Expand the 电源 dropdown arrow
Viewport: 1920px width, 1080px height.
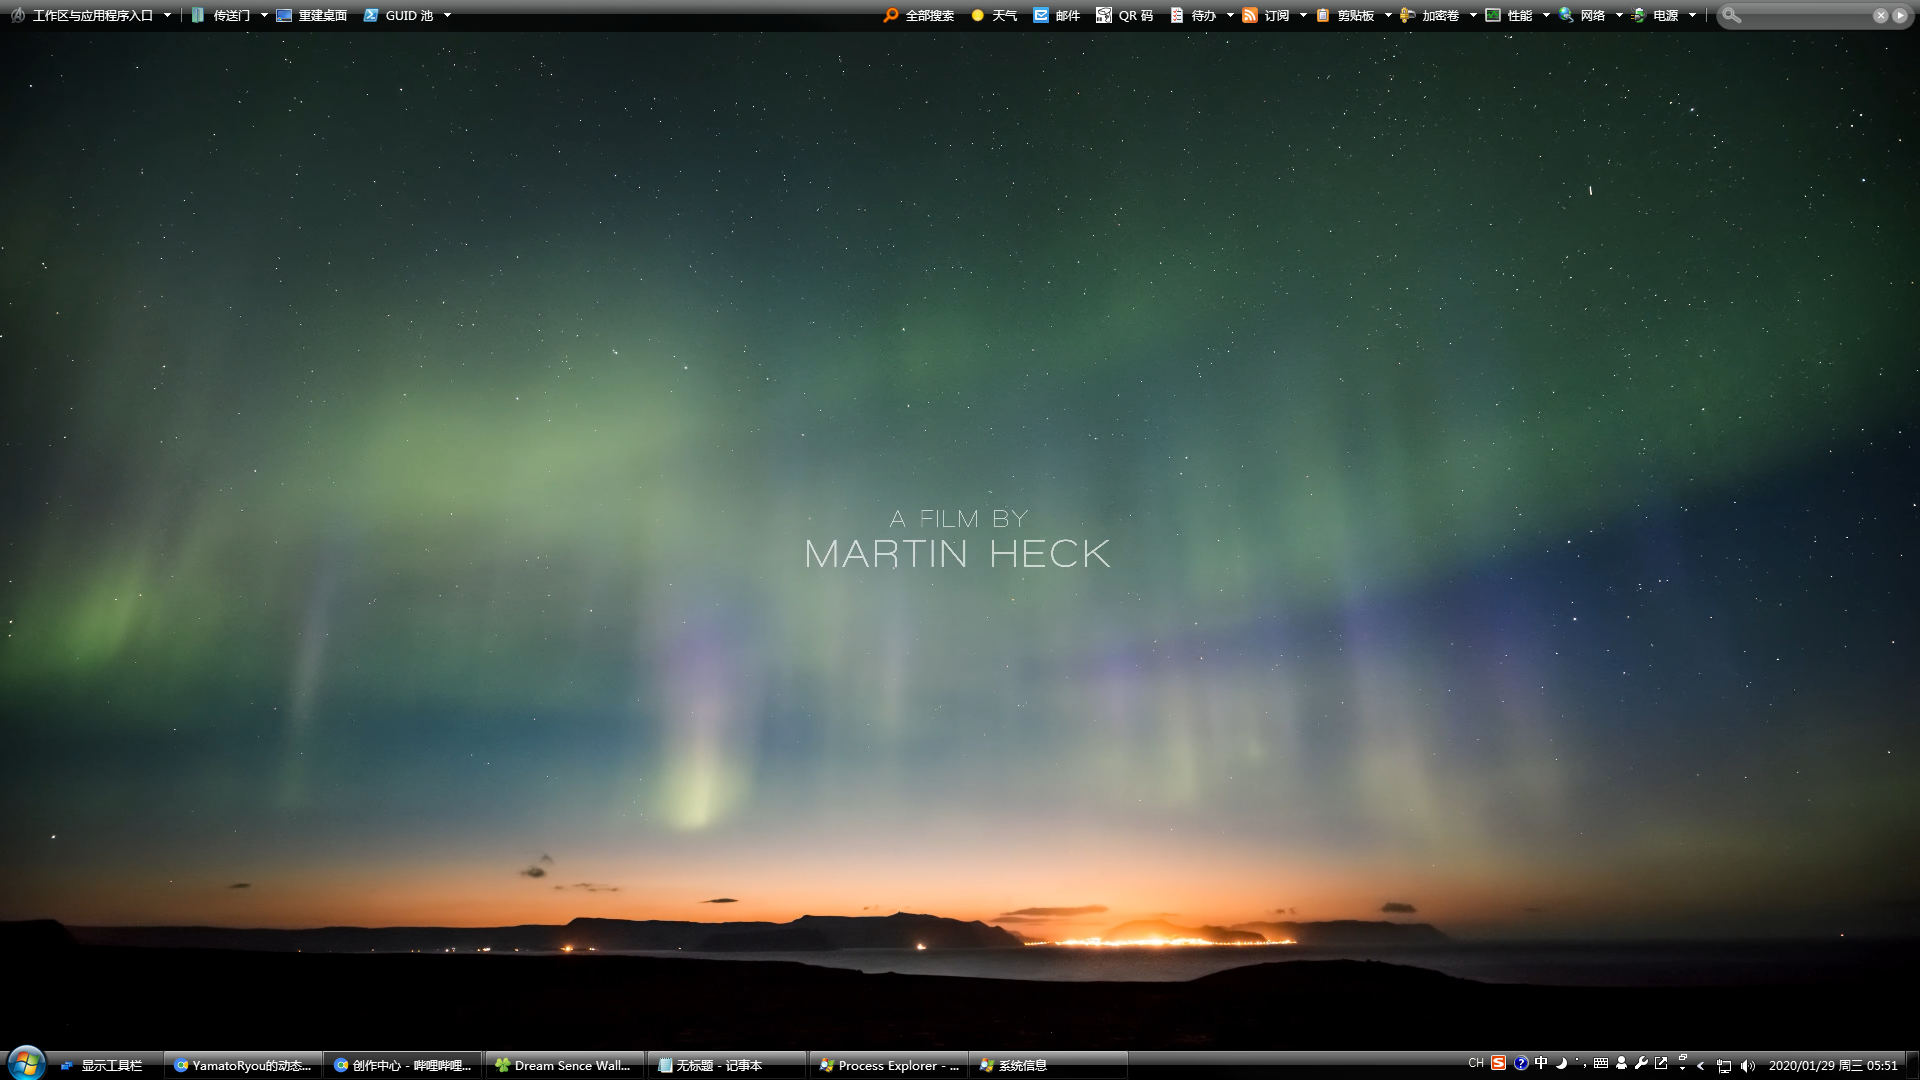[1692, 15]
